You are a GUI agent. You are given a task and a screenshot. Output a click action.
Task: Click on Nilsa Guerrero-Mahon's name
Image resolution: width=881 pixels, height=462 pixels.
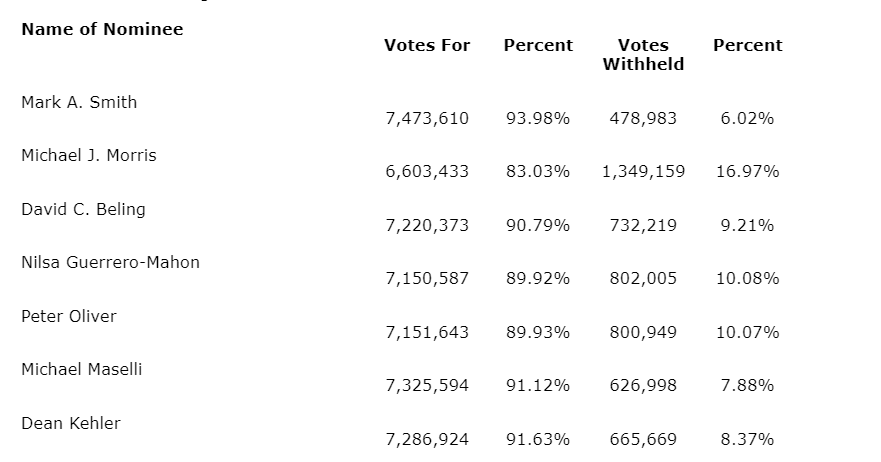click(x=110, y=262)
